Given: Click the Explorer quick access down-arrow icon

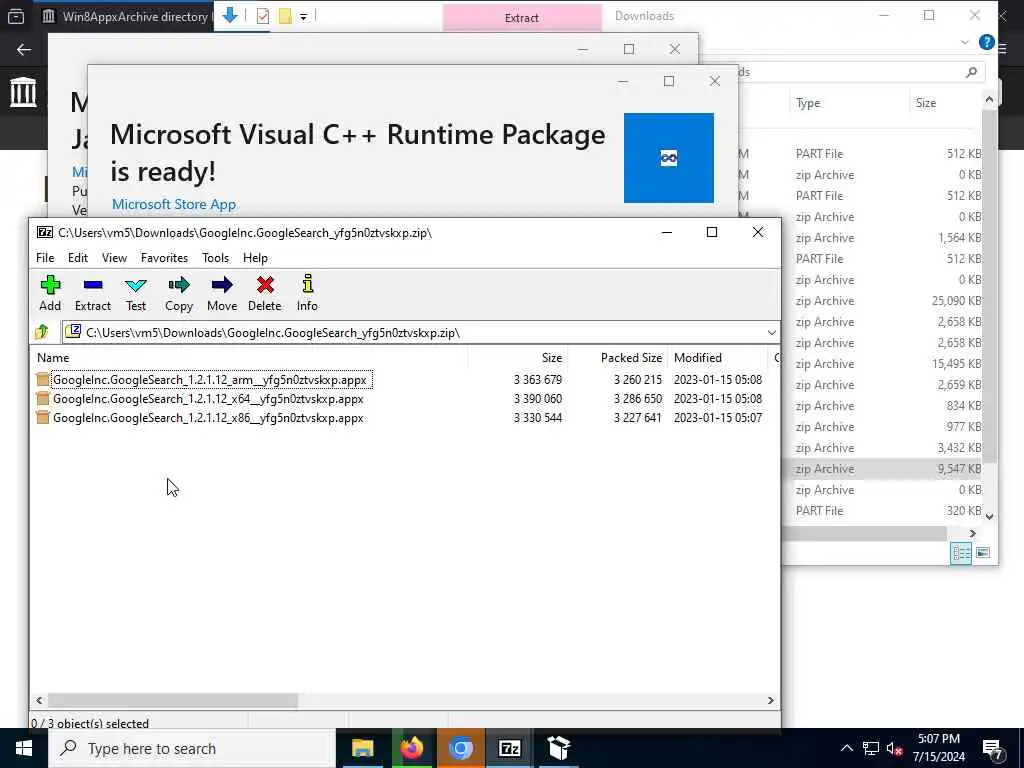Looking at the screenshot, I should click(230, 16).
